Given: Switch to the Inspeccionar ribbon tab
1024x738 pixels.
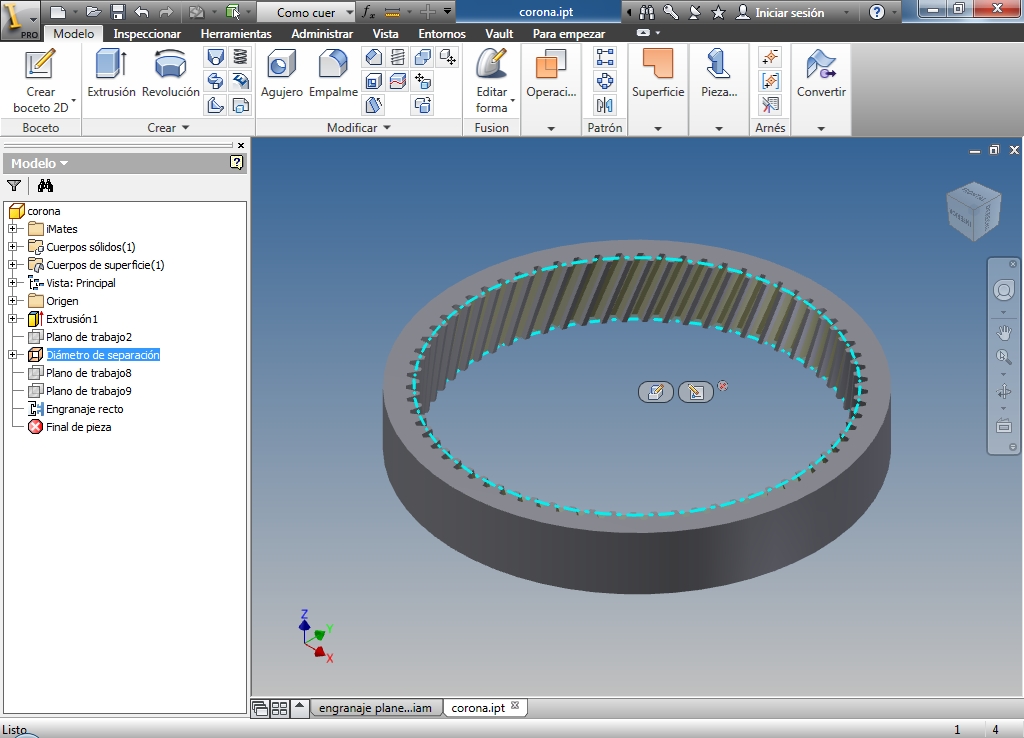Looking at the screenshot, I should [x=147, y=34].
